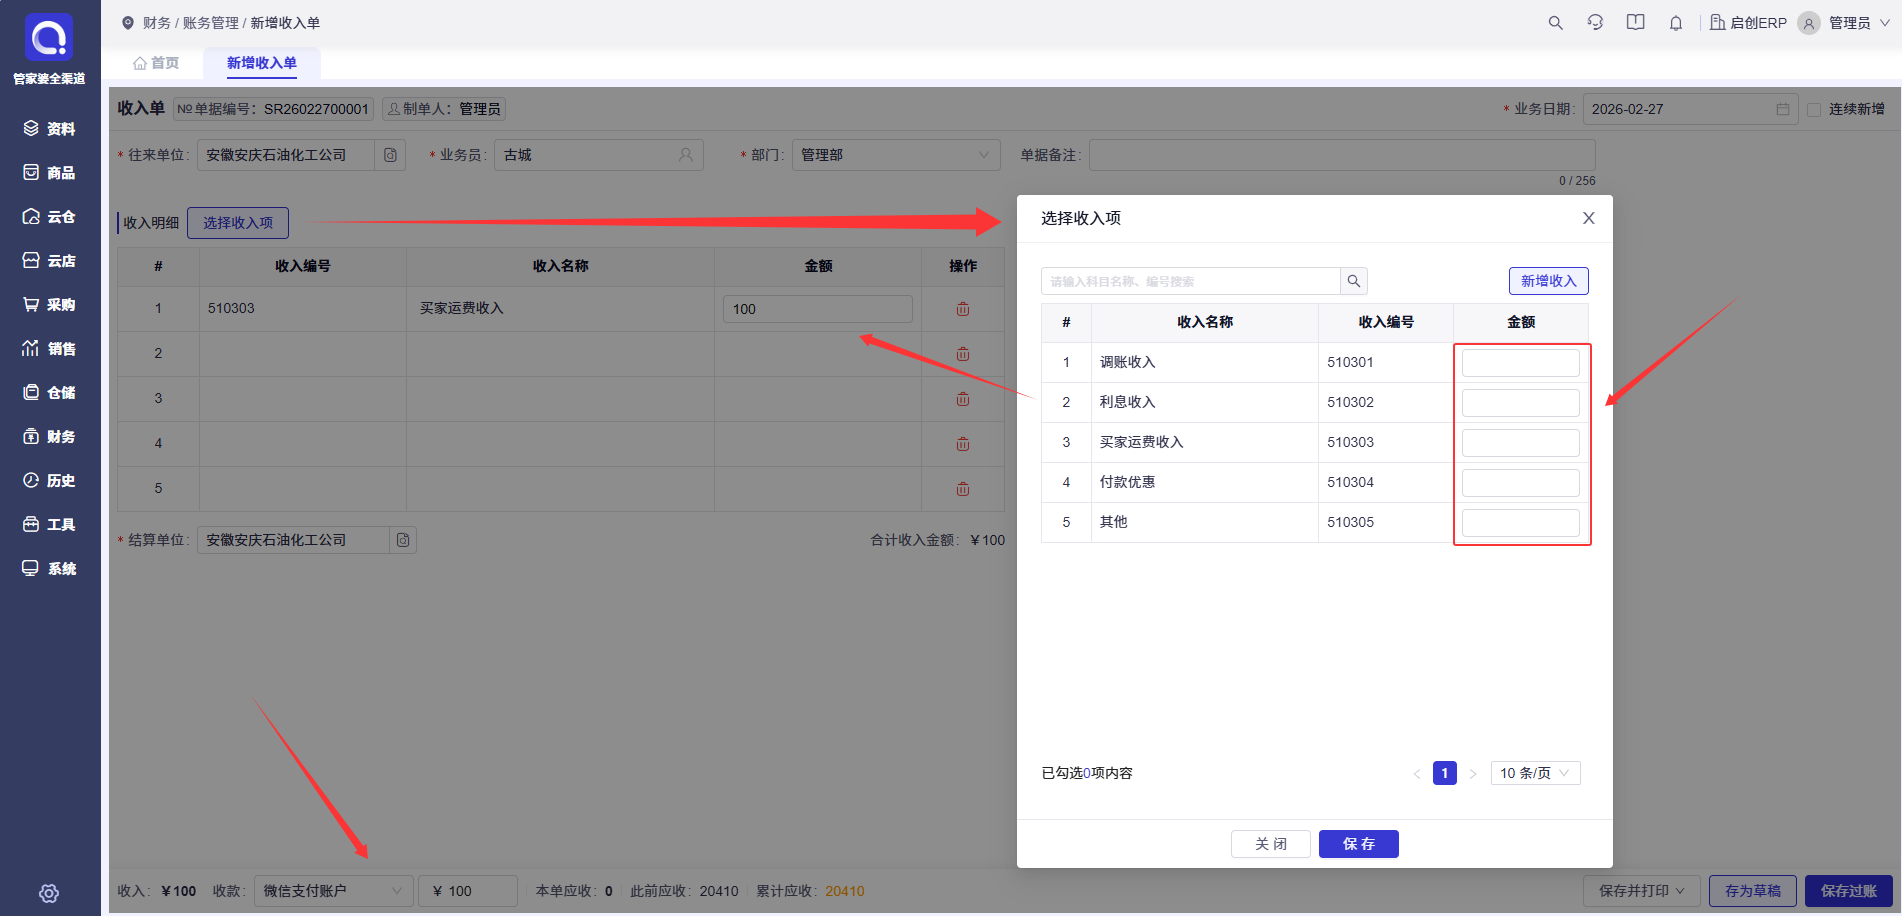Click the 选择收入项 button
This screenshot has width=1902, height=916.
coord(238,223)
